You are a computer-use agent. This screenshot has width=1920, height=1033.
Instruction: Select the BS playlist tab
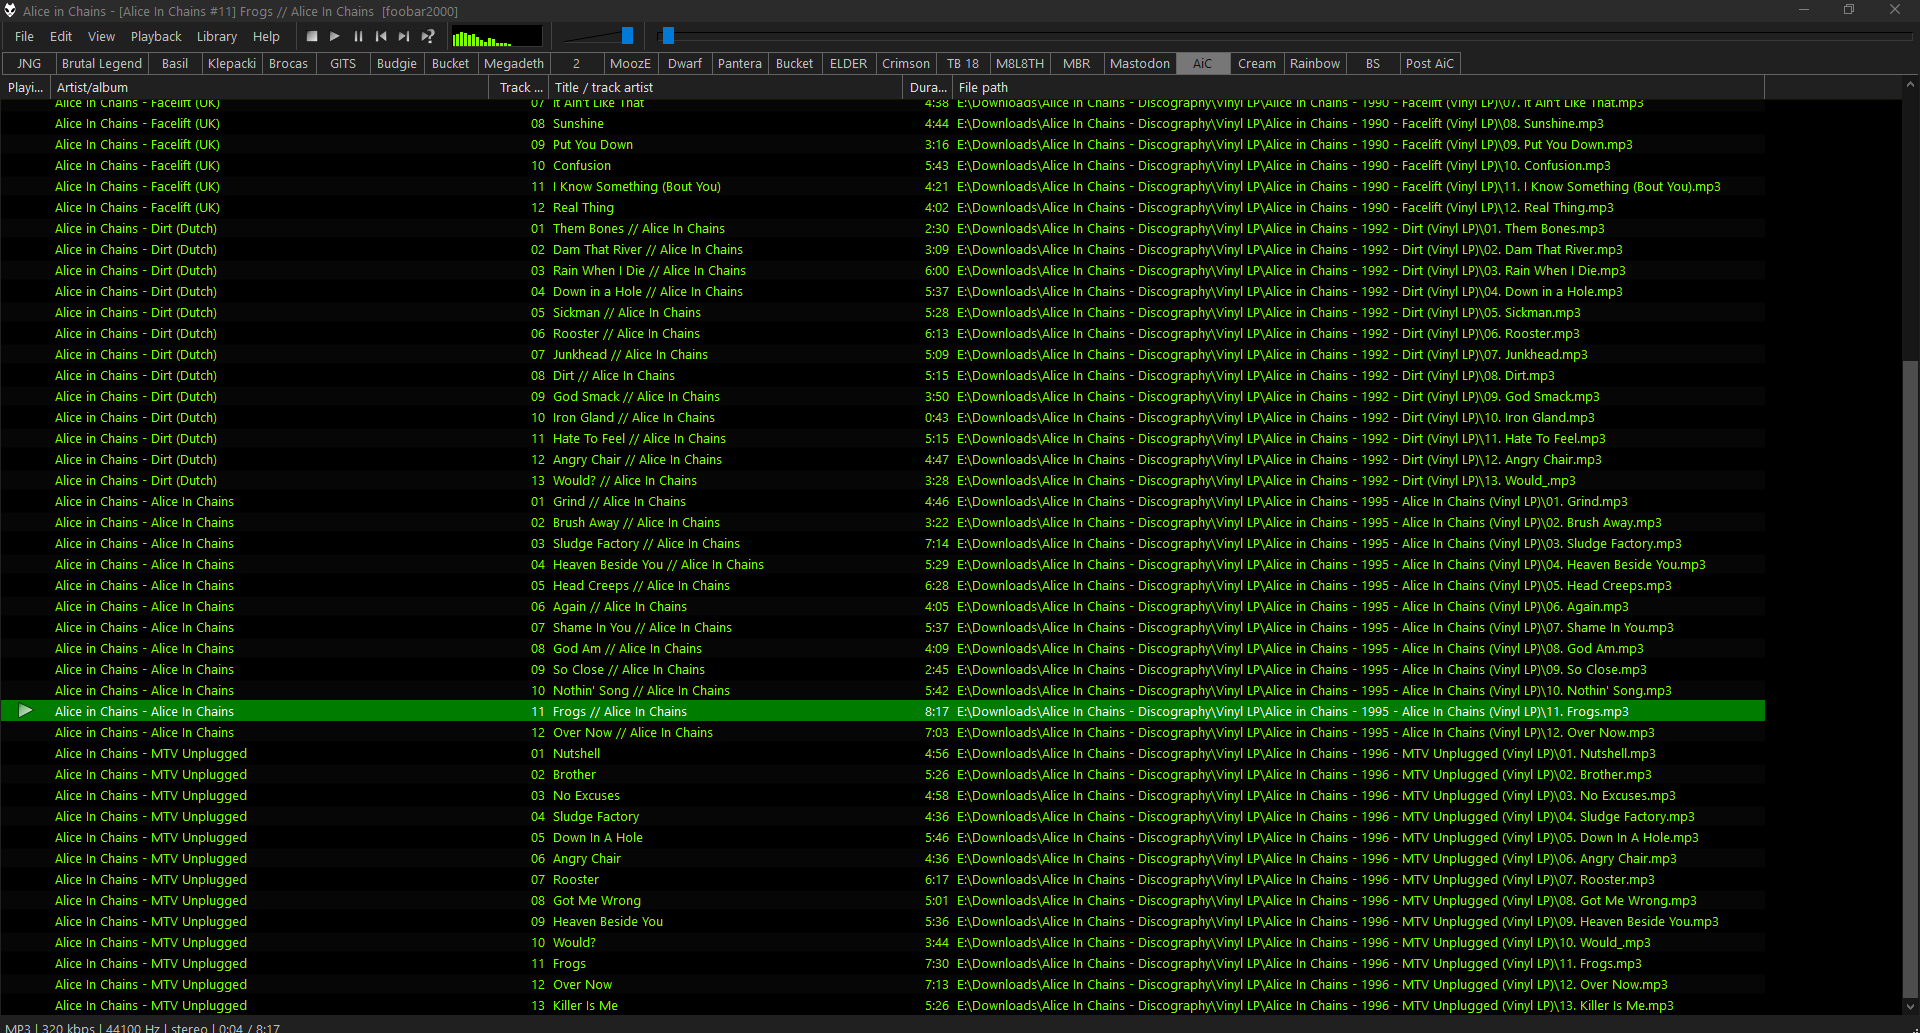point(1373,64)
